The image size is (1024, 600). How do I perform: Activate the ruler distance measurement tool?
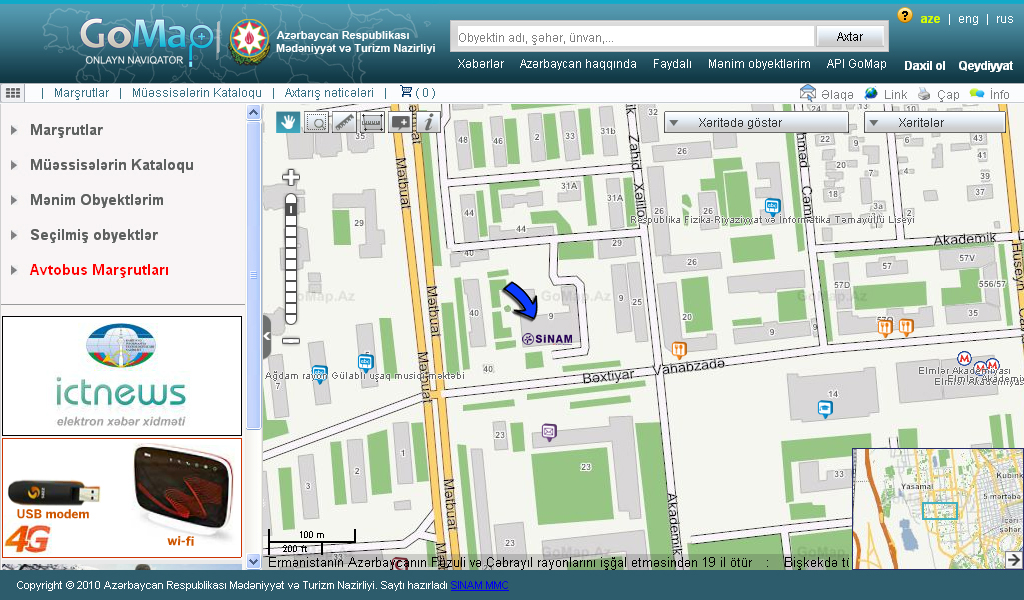[344, 122]
